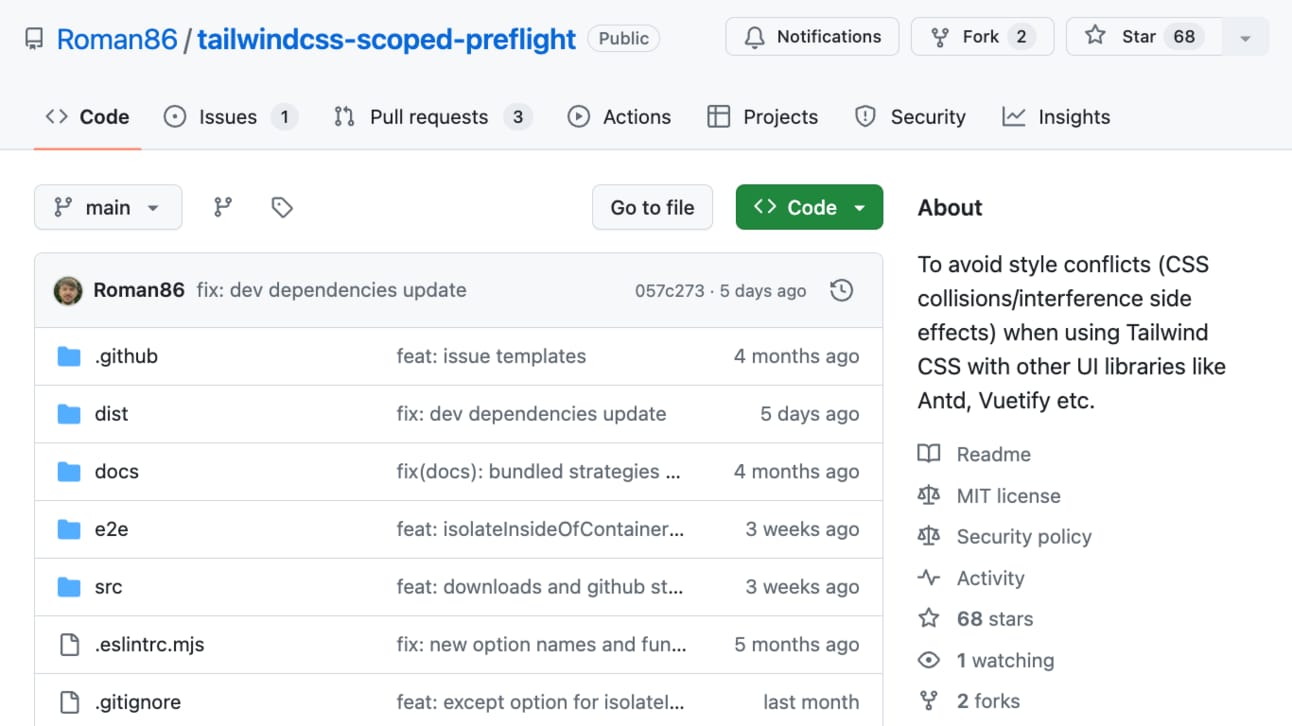Click the dist folder icon
This screenshot has width=1292, height=726.
(69, 414)
